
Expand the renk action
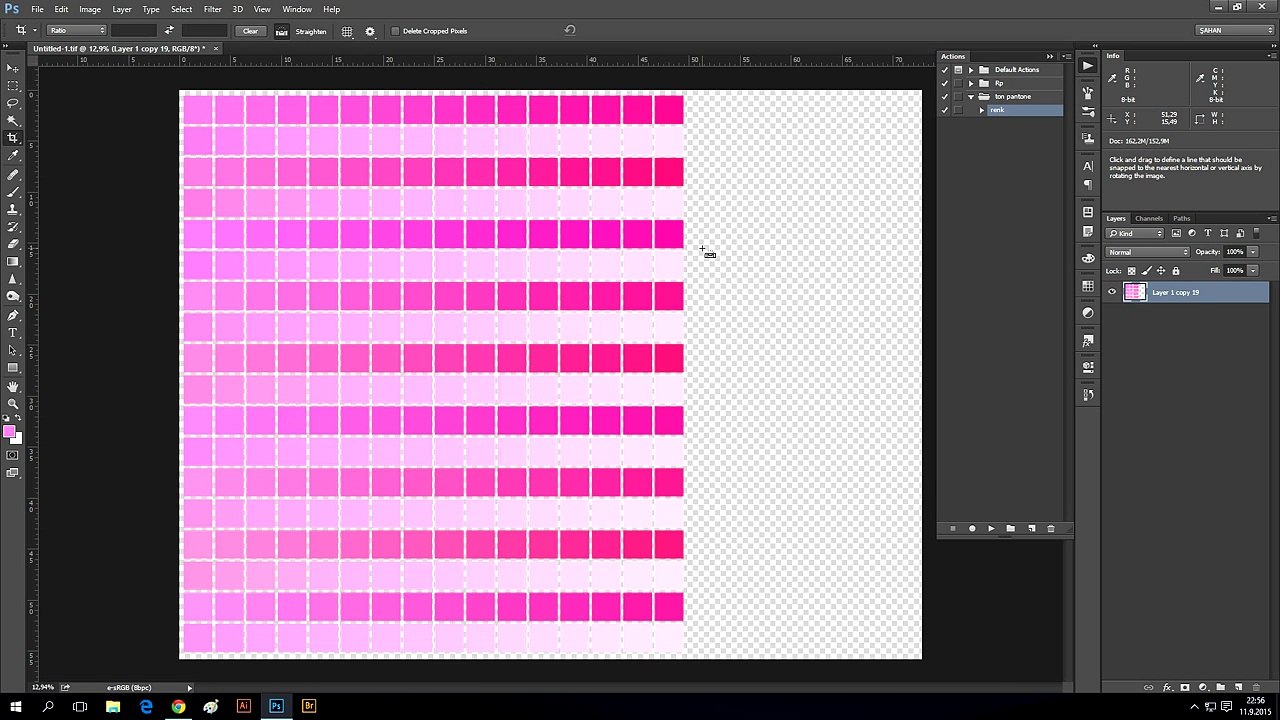(982, 110)
